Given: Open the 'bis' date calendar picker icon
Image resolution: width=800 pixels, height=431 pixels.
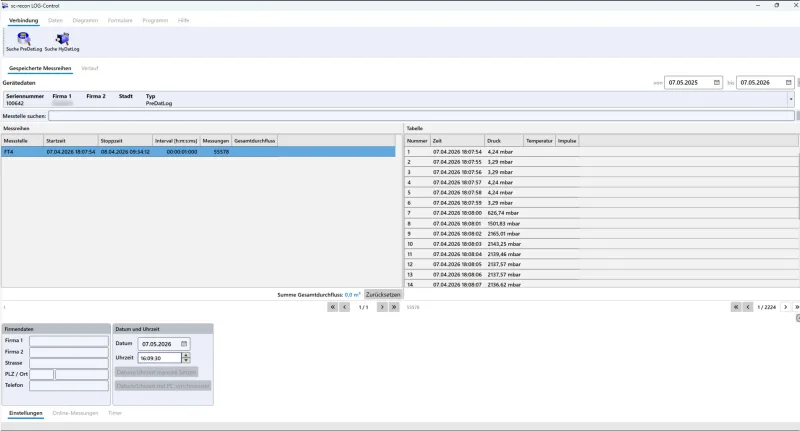Looking at the screenshot, I should (x=788, y=83).
